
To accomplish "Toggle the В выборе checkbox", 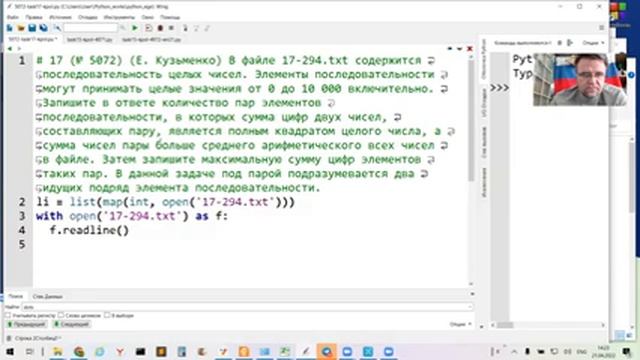I will (x=107, y=315).
